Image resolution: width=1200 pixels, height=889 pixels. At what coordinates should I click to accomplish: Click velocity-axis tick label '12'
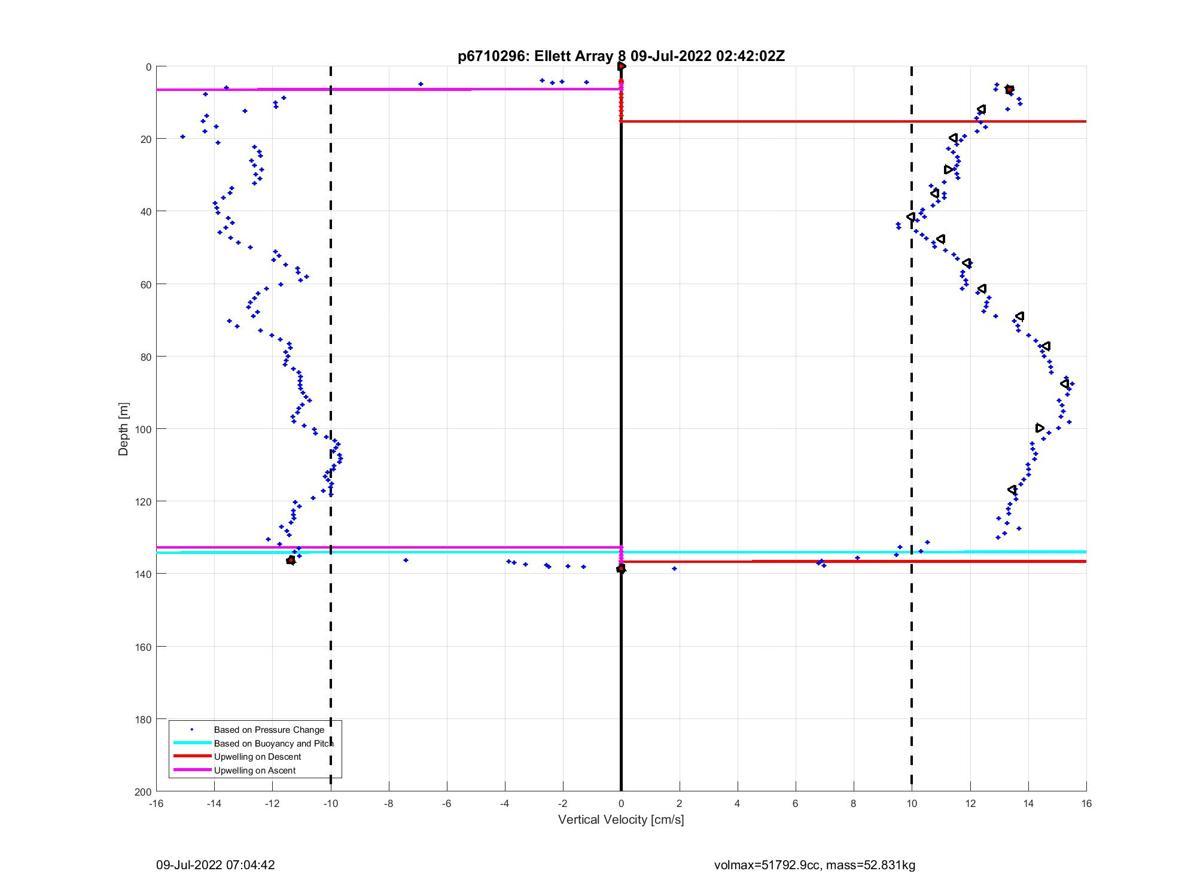point(969,803)
